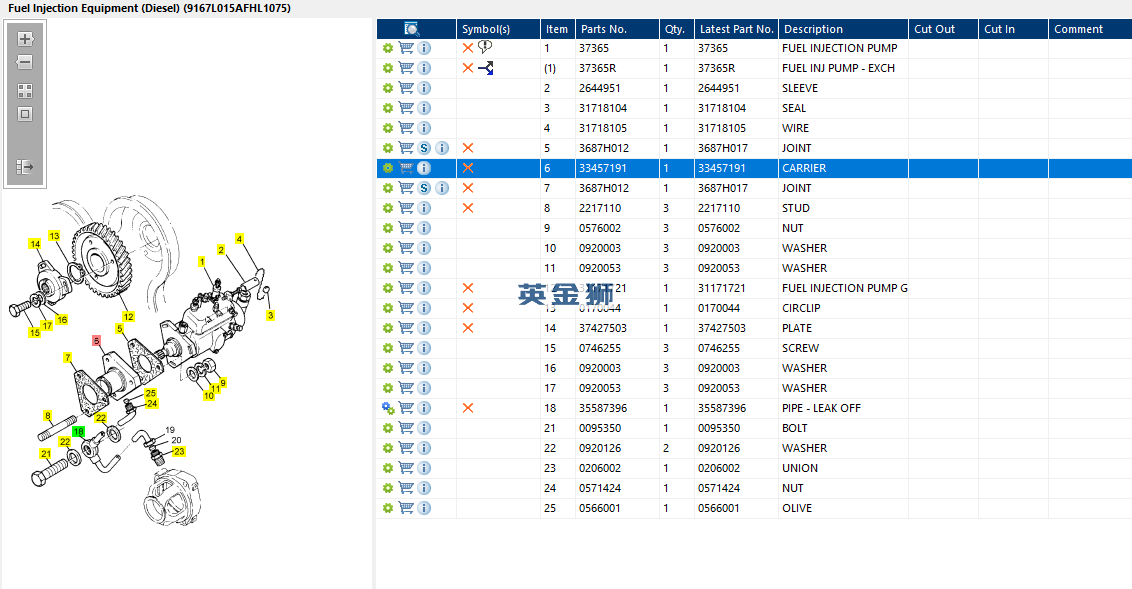Select callout 4 in the diagram
The width and height of the screenshot is (1132, 589).
pyautogui.click(x=239, y=239)
